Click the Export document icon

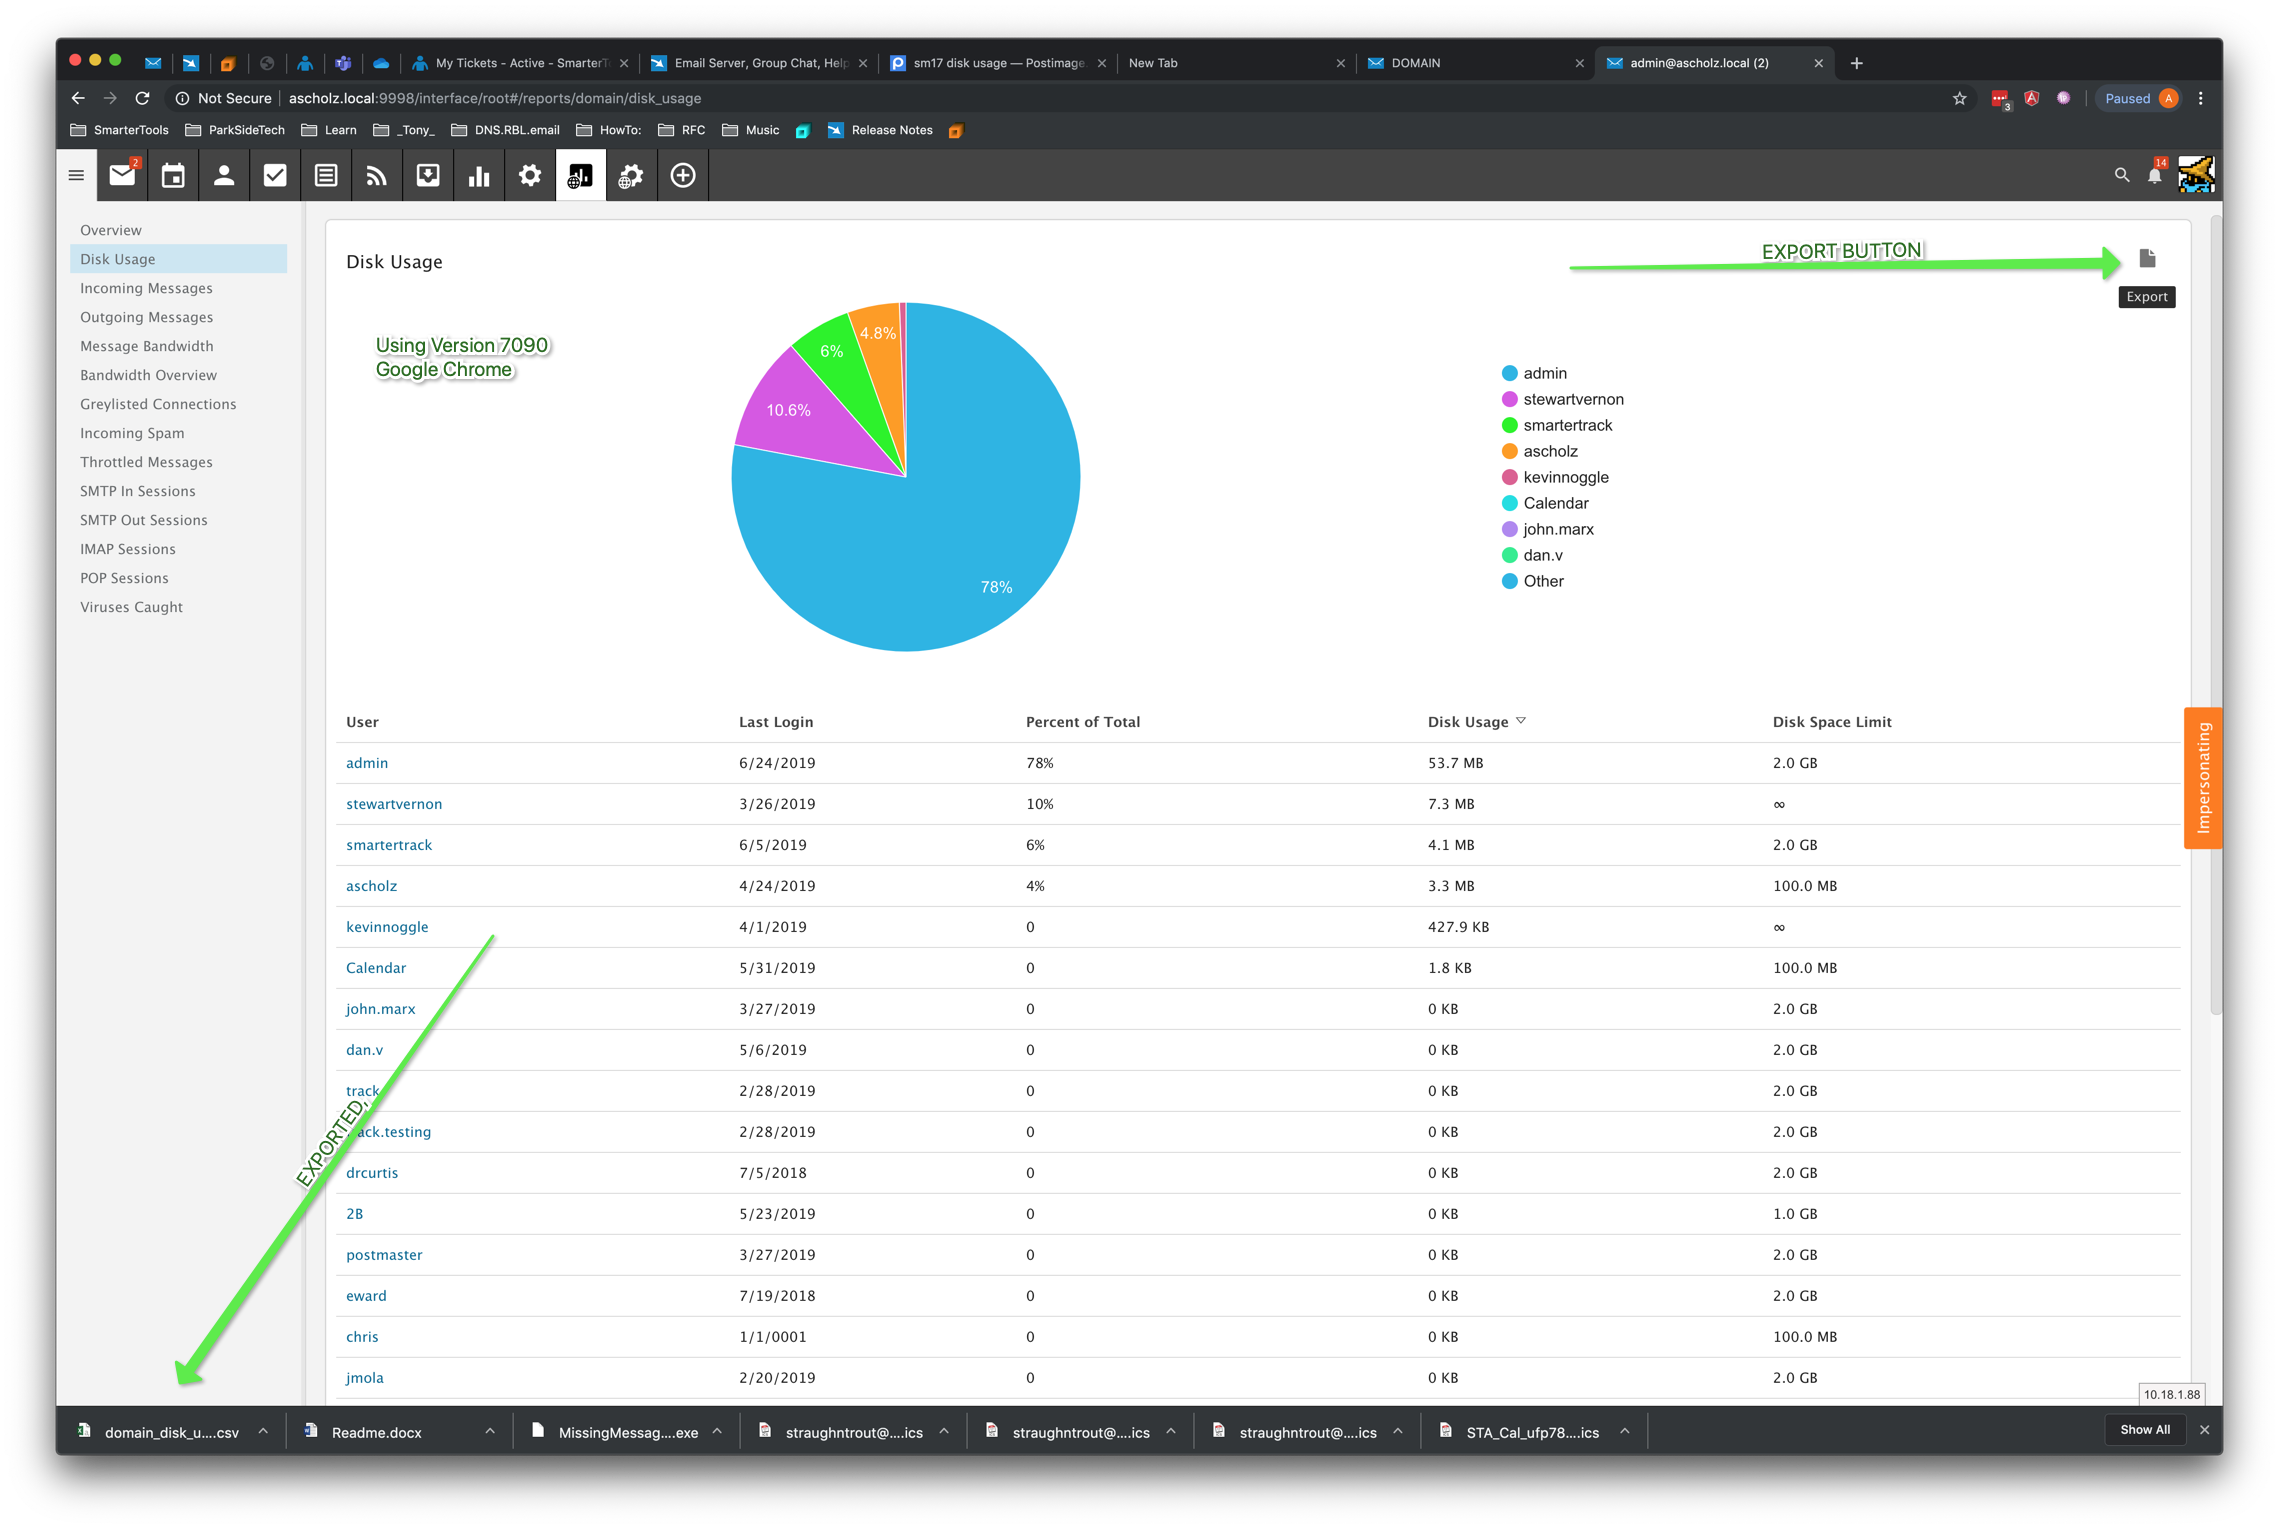pyautogui.click(x=2147, y=259)
